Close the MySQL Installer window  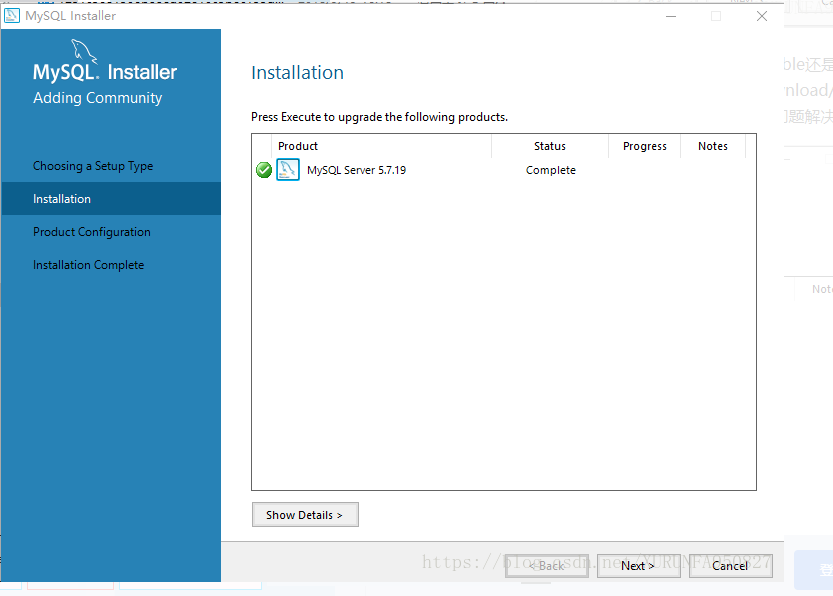(x=762, y=16)
